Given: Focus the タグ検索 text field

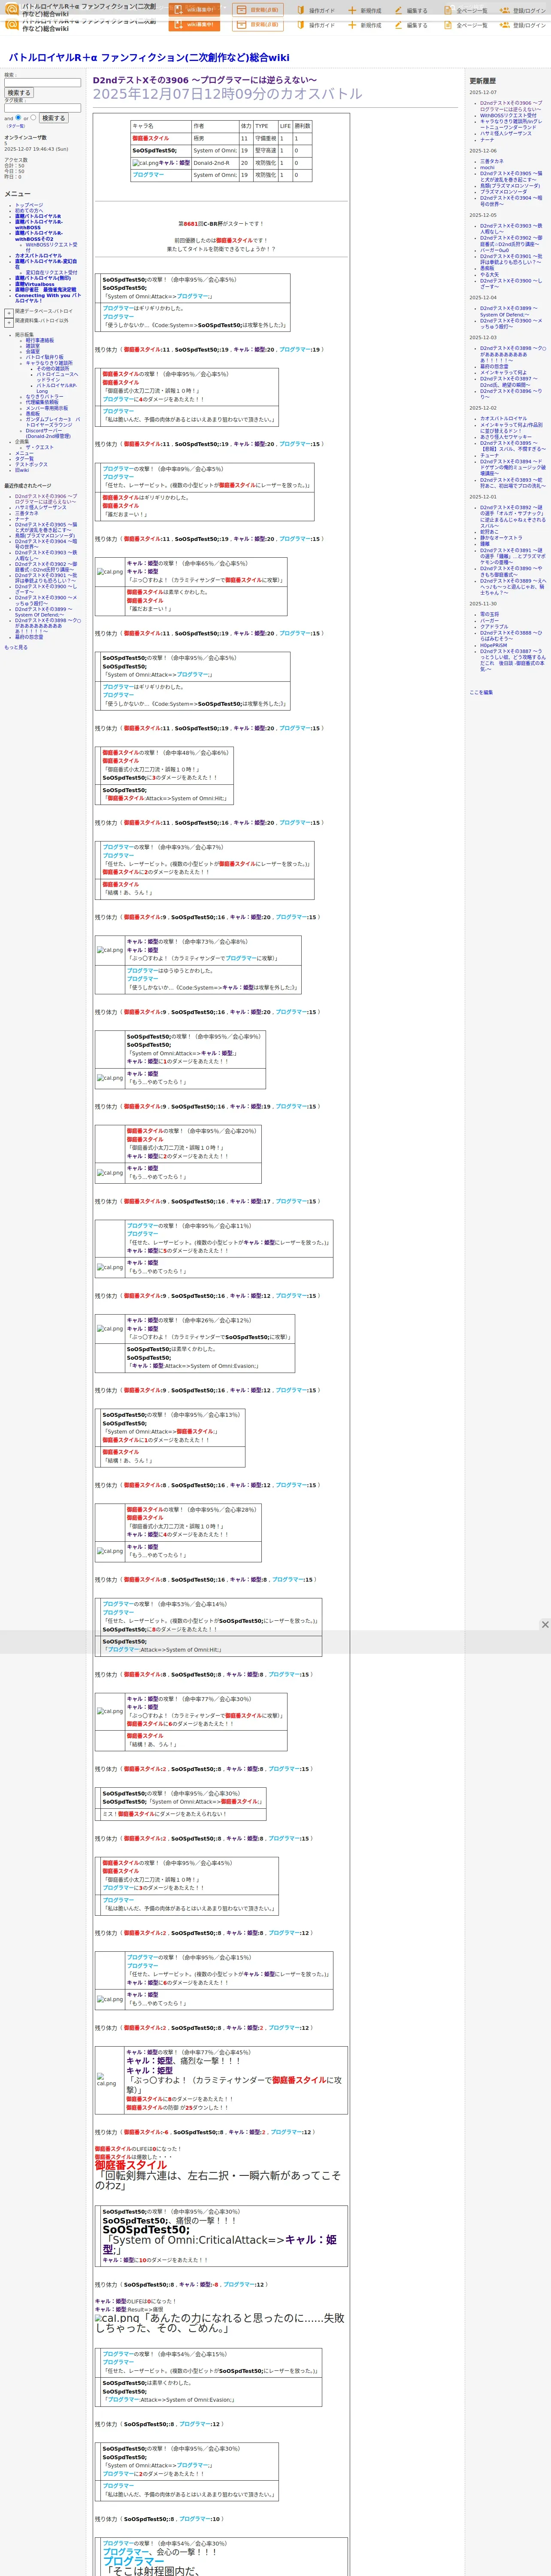Looking at the screenshot, I should (x=42, y=108).
